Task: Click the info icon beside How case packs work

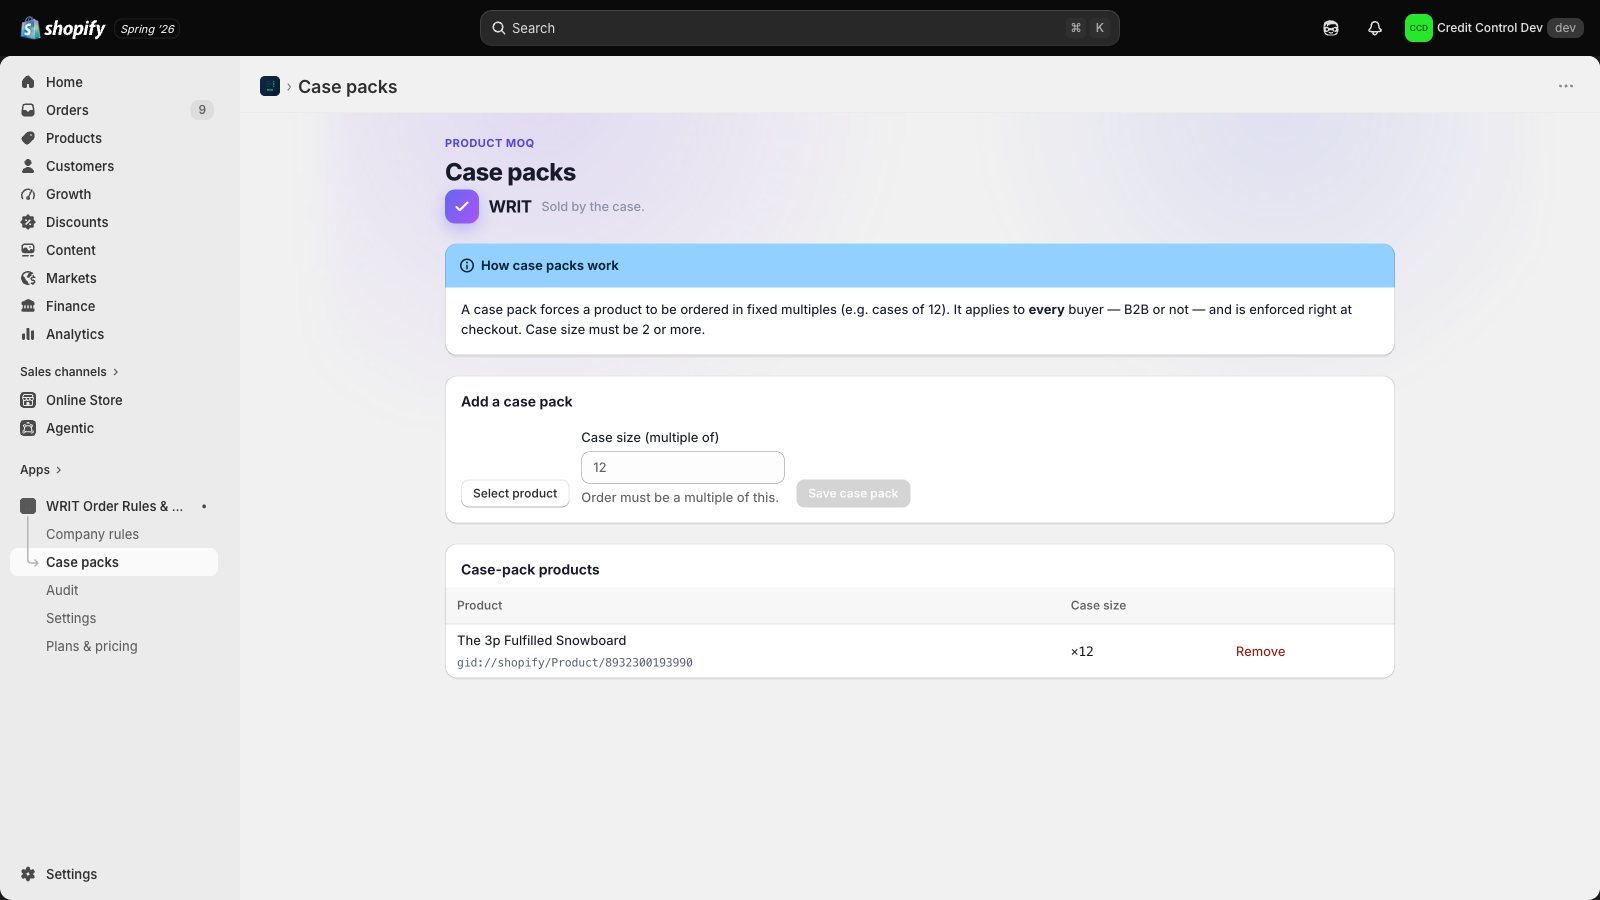Action: pyautogui.click(x=467, y=266)
